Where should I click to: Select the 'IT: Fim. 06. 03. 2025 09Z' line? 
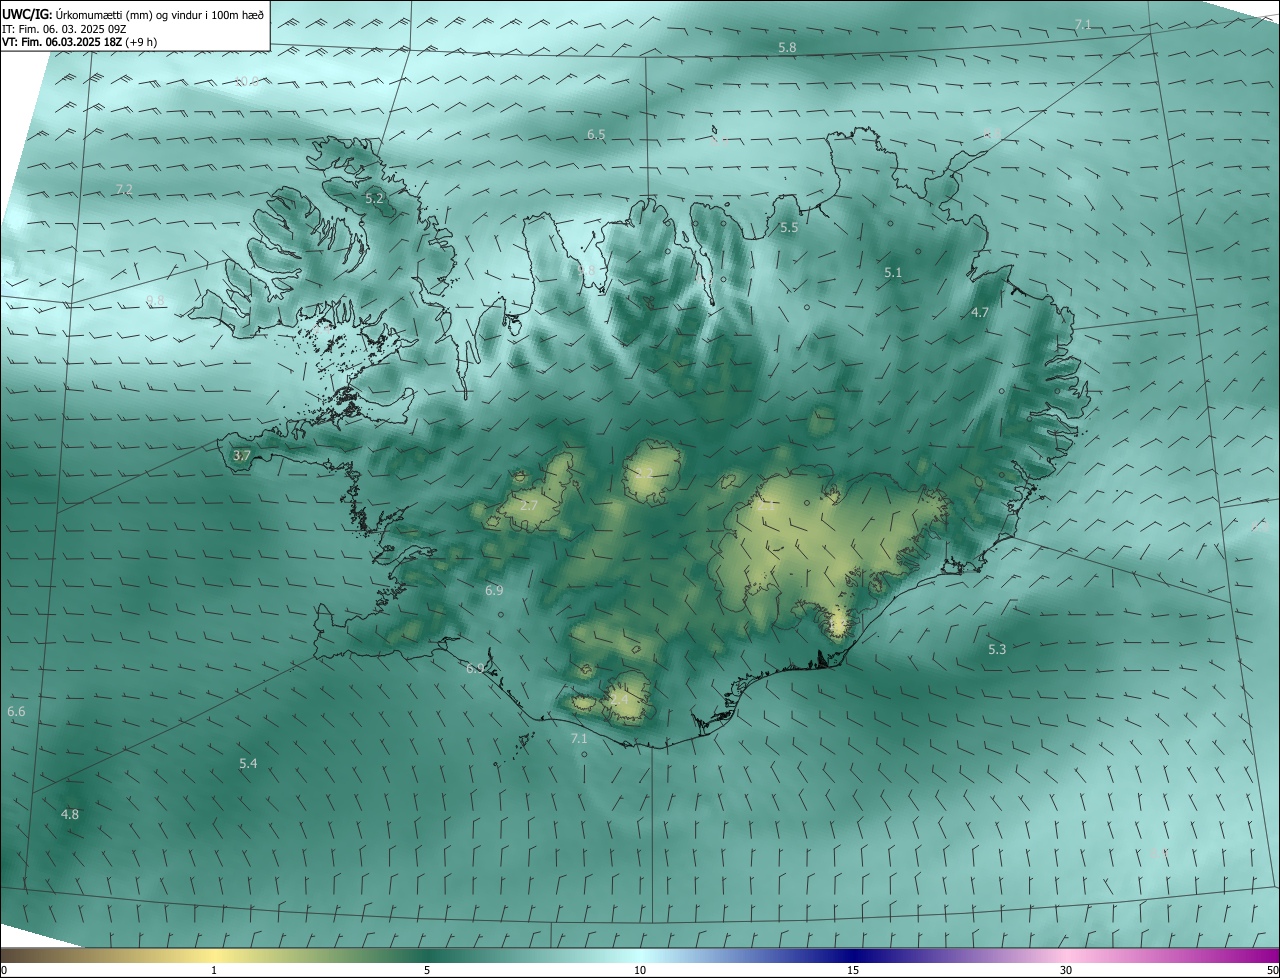pyautogui.click(x=65, y=28)
